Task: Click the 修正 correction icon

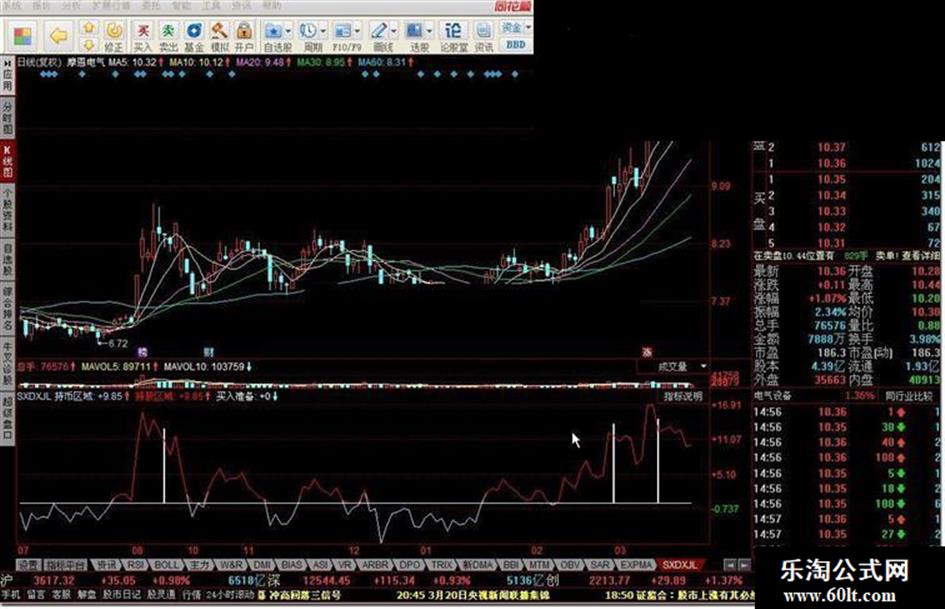Action: tap(114, 37)
